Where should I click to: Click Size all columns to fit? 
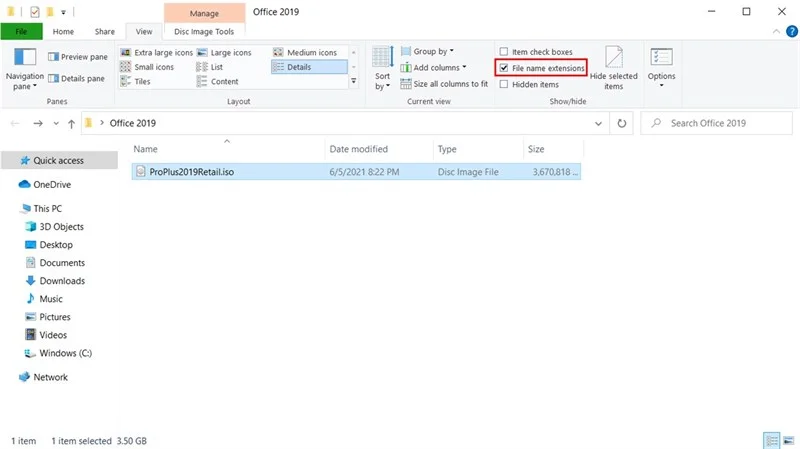(444, 84)
